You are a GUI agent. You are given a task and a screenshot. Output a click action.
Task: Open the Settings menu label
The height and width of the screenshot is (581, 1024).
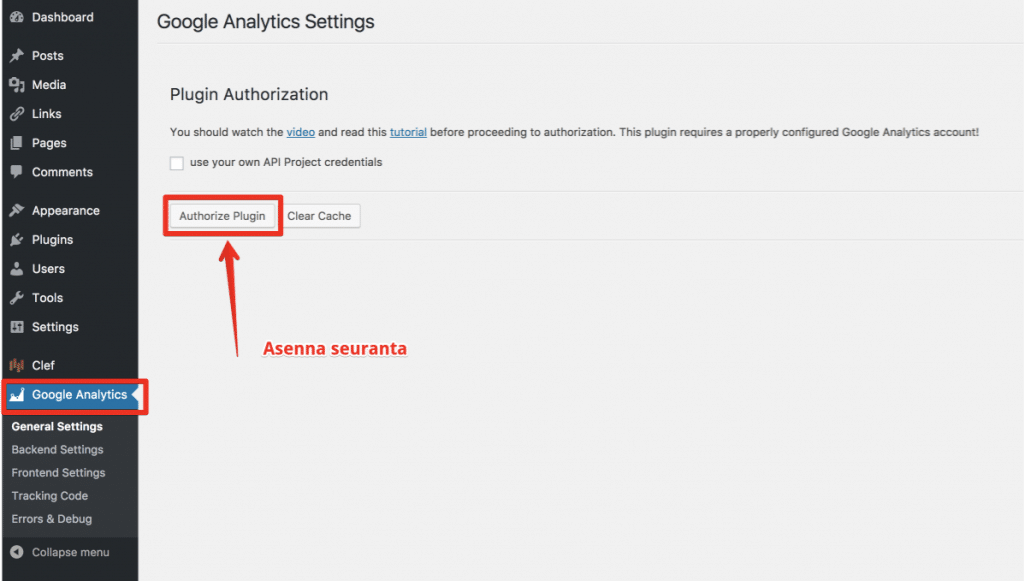55,326
